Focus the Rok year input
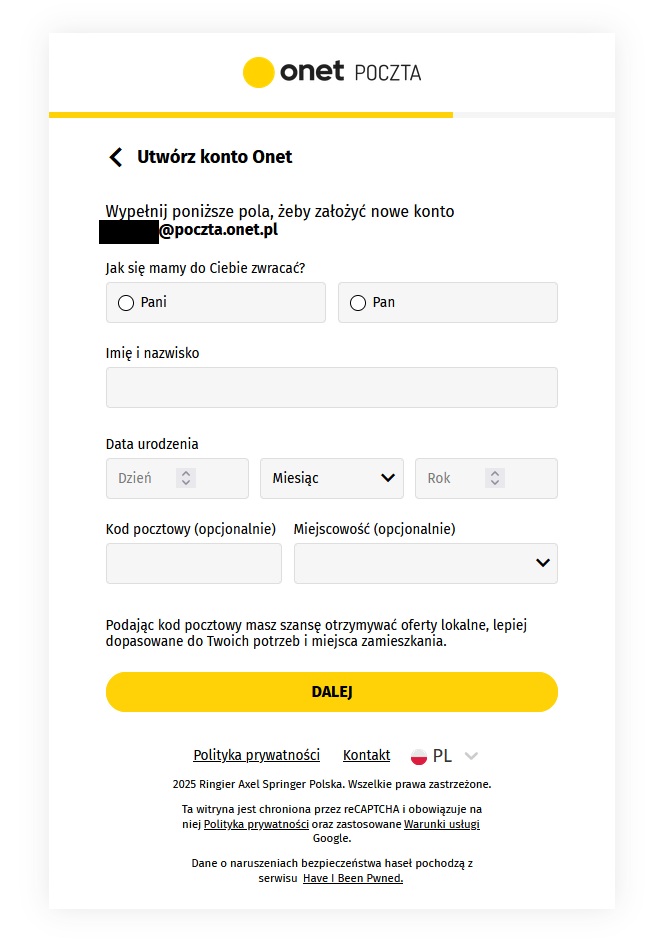Screen dimensions: 672x940 pyautogui.click(x=445, y=478)
